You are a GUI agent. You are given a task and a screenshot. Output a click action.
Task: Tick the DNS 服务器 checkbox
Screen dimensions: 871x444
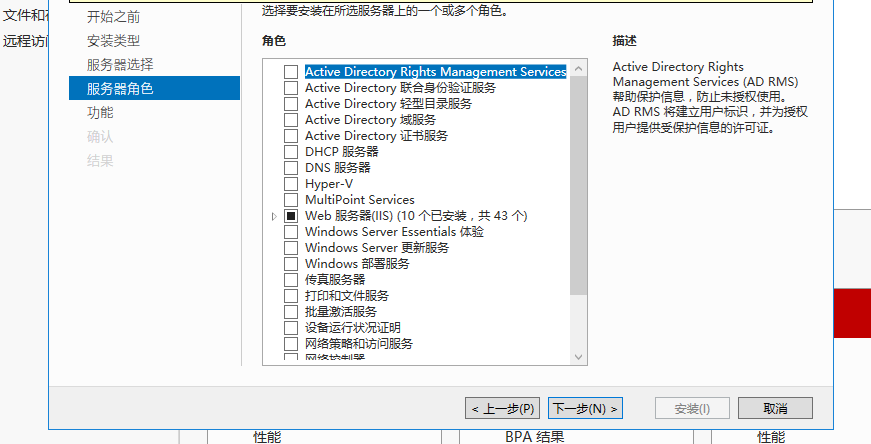coord(291,168)
